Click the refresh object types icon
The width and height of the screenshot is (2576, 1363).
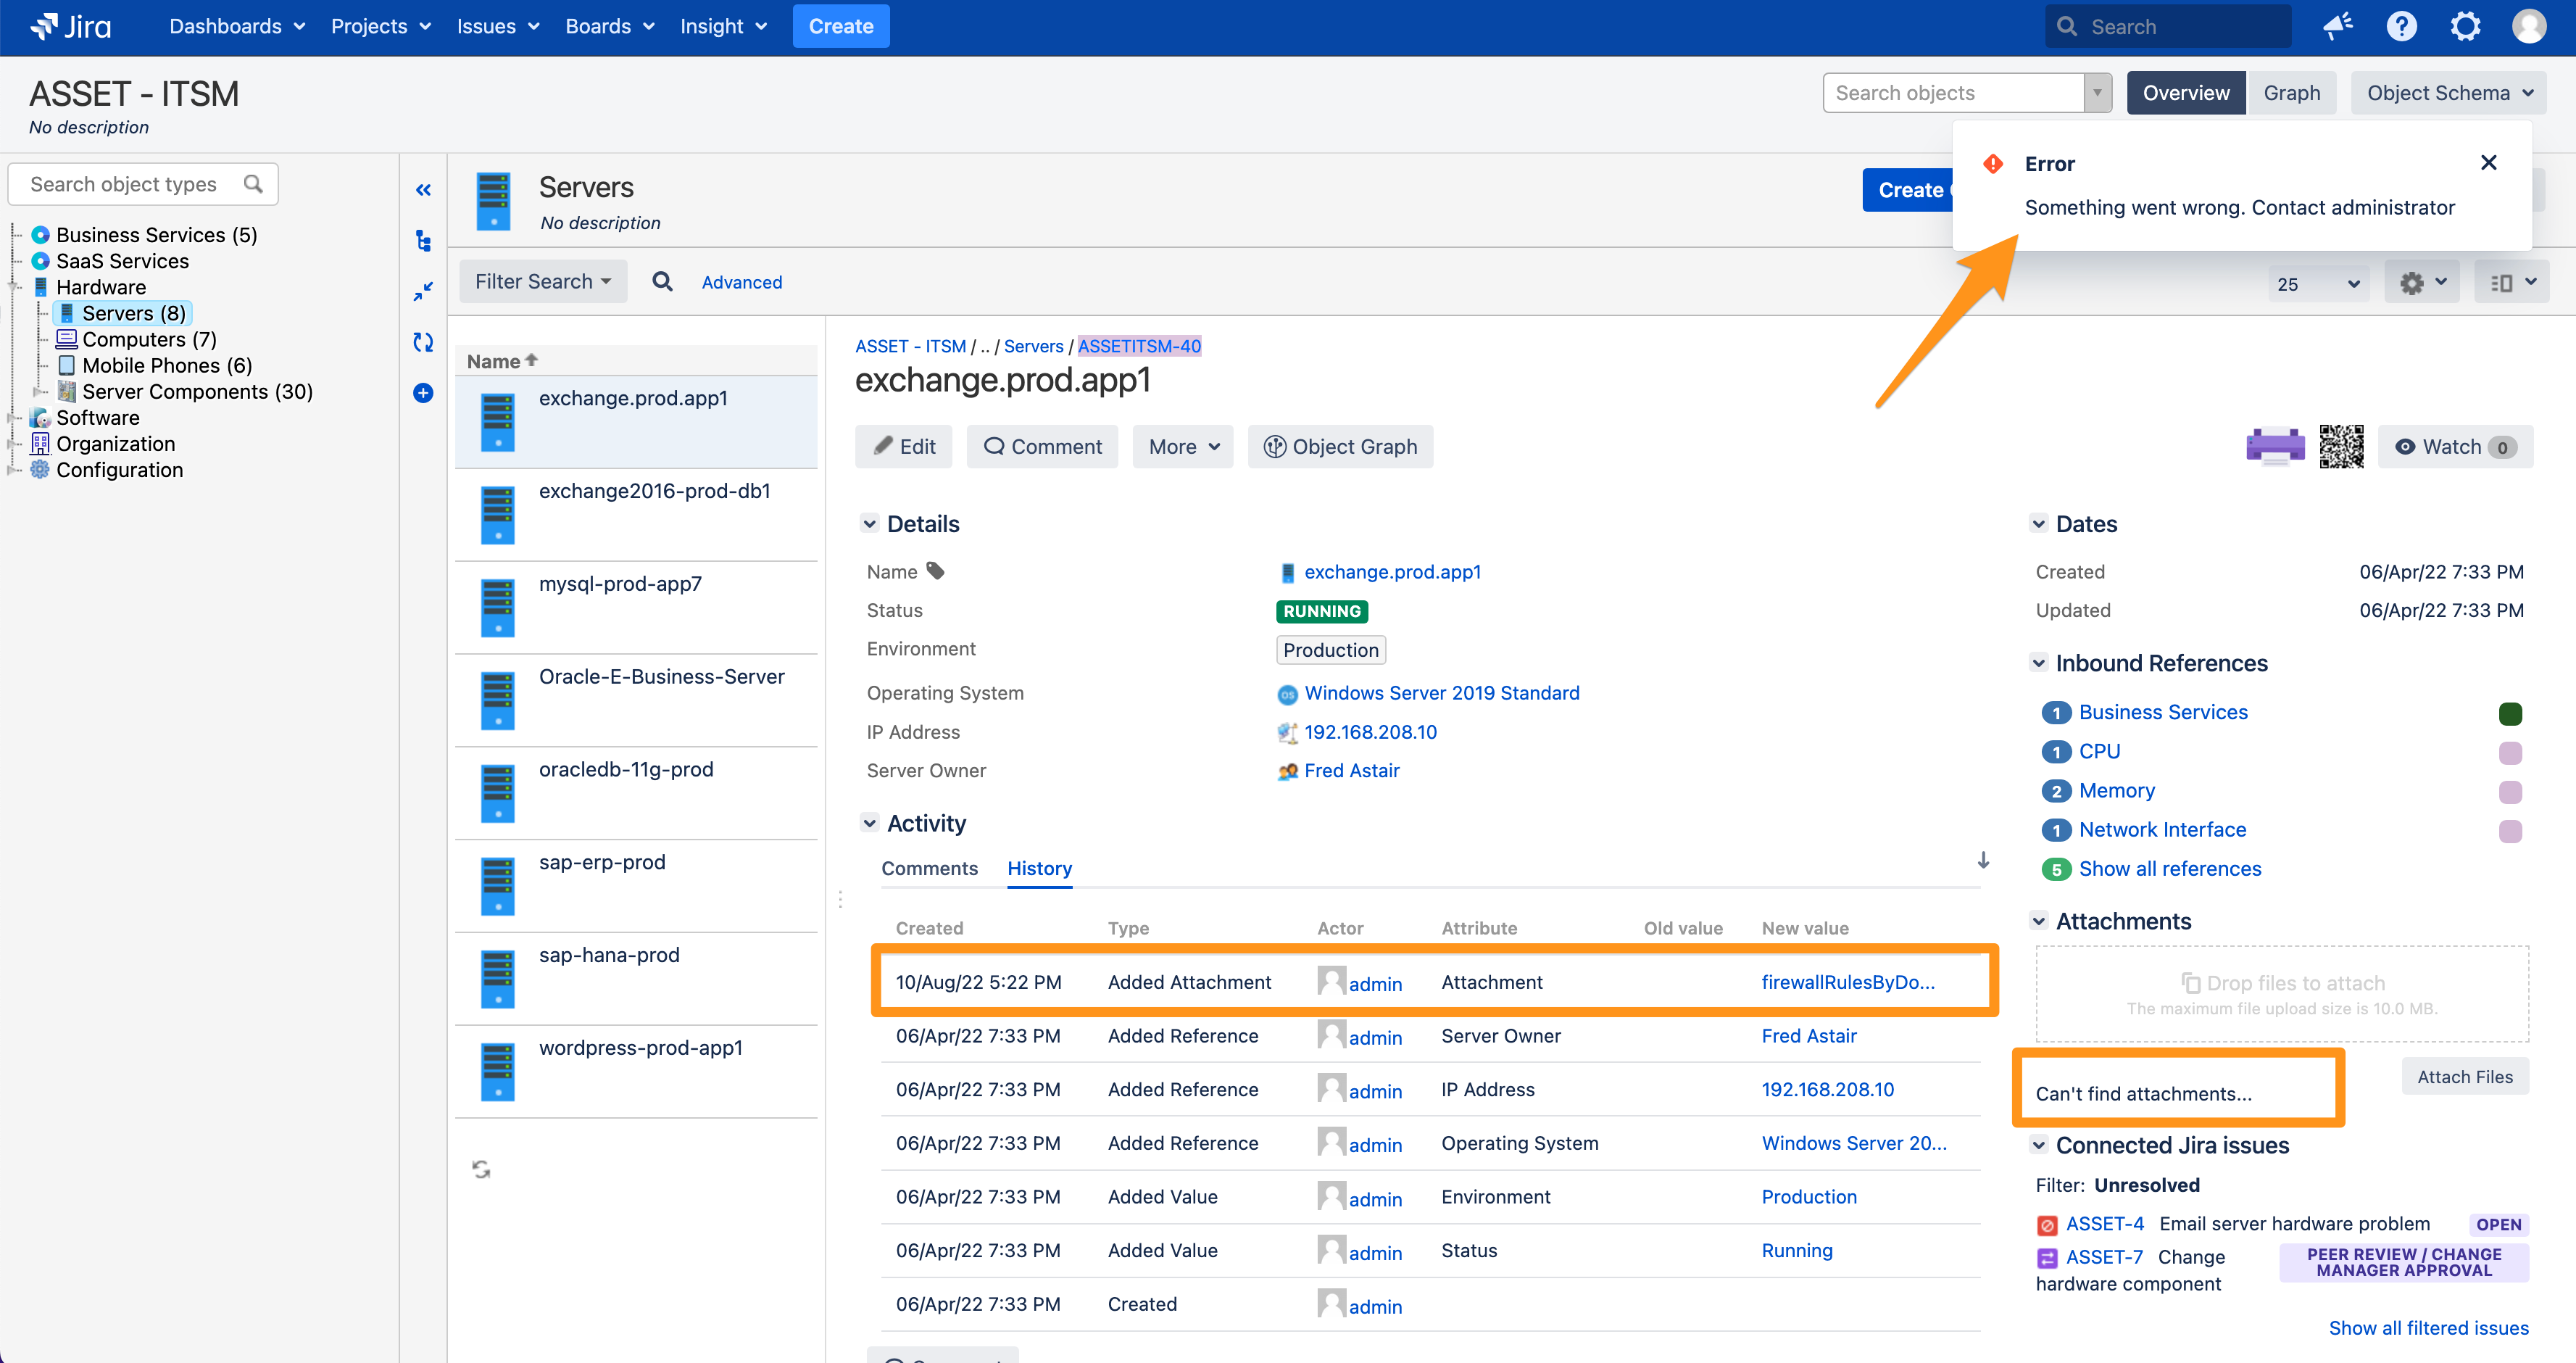(423, 342)
